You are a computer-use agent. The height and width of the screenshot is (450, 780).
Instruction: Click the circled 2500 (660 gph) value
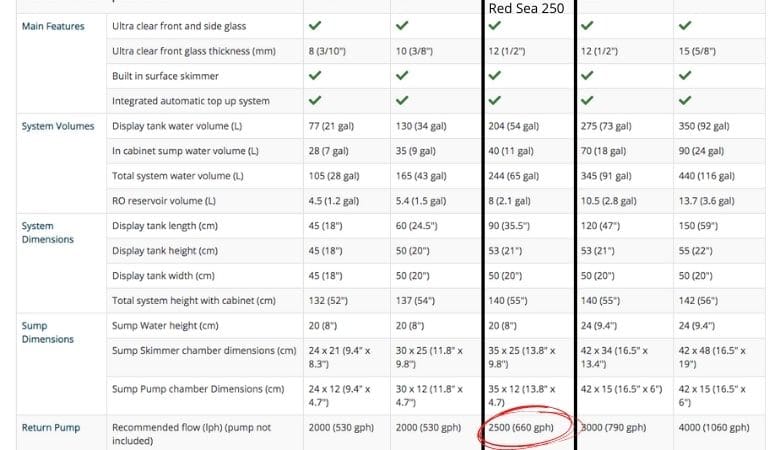tap(521, 427)
